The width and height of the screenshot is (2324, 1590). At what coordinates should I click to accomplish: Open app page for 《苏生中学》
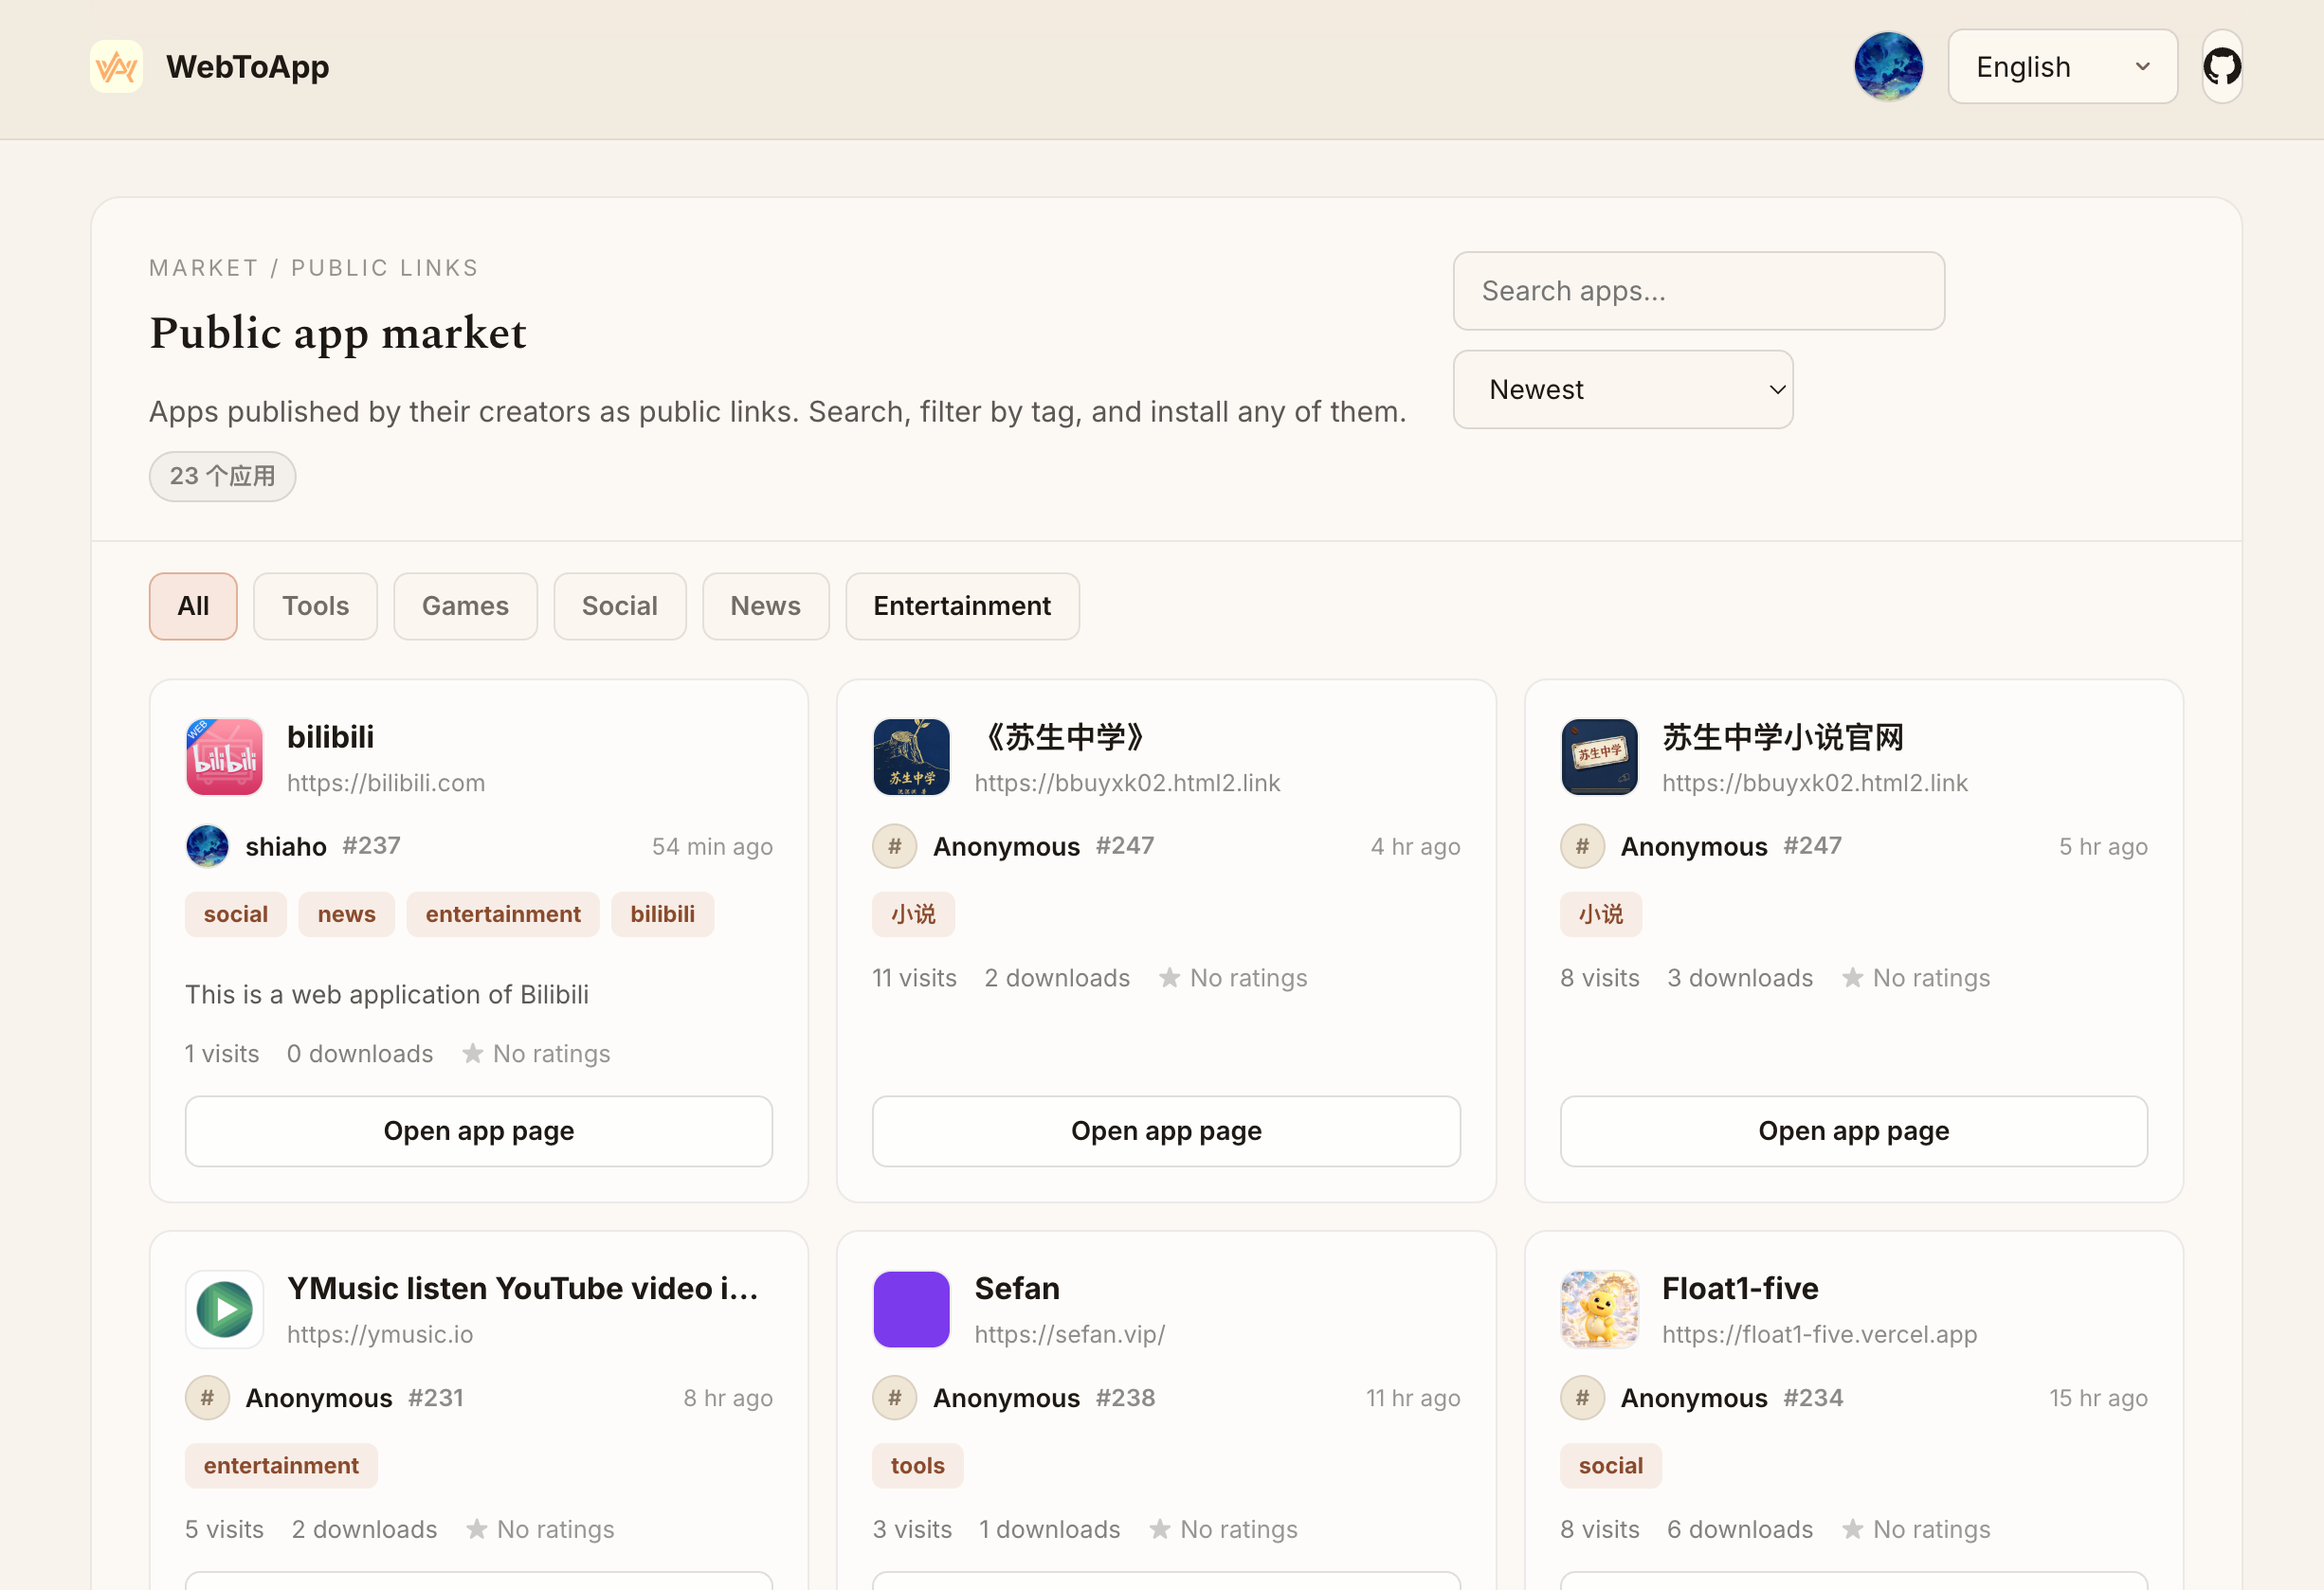coord(1166,1131)
